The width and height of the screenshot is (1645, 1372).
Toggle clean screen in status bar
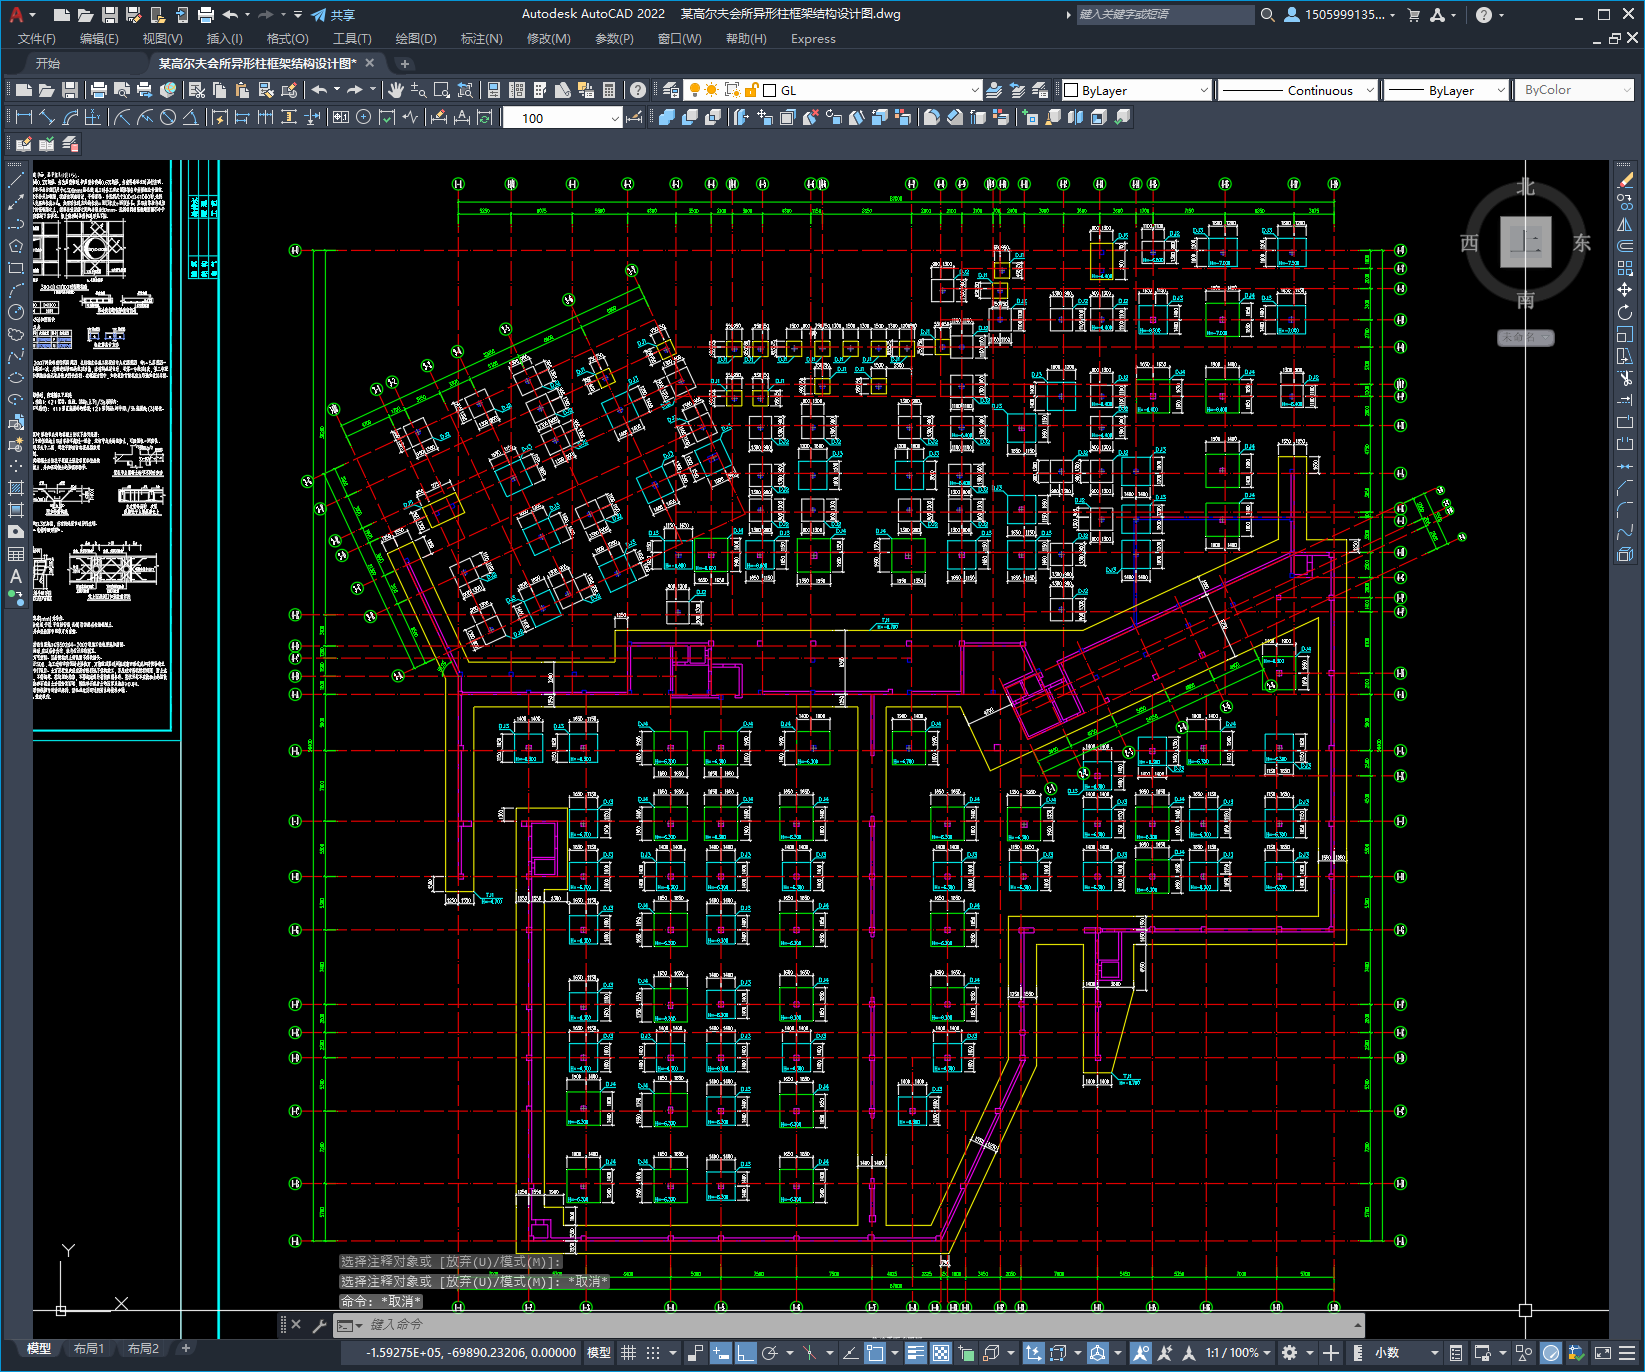pos(1602,1352)
